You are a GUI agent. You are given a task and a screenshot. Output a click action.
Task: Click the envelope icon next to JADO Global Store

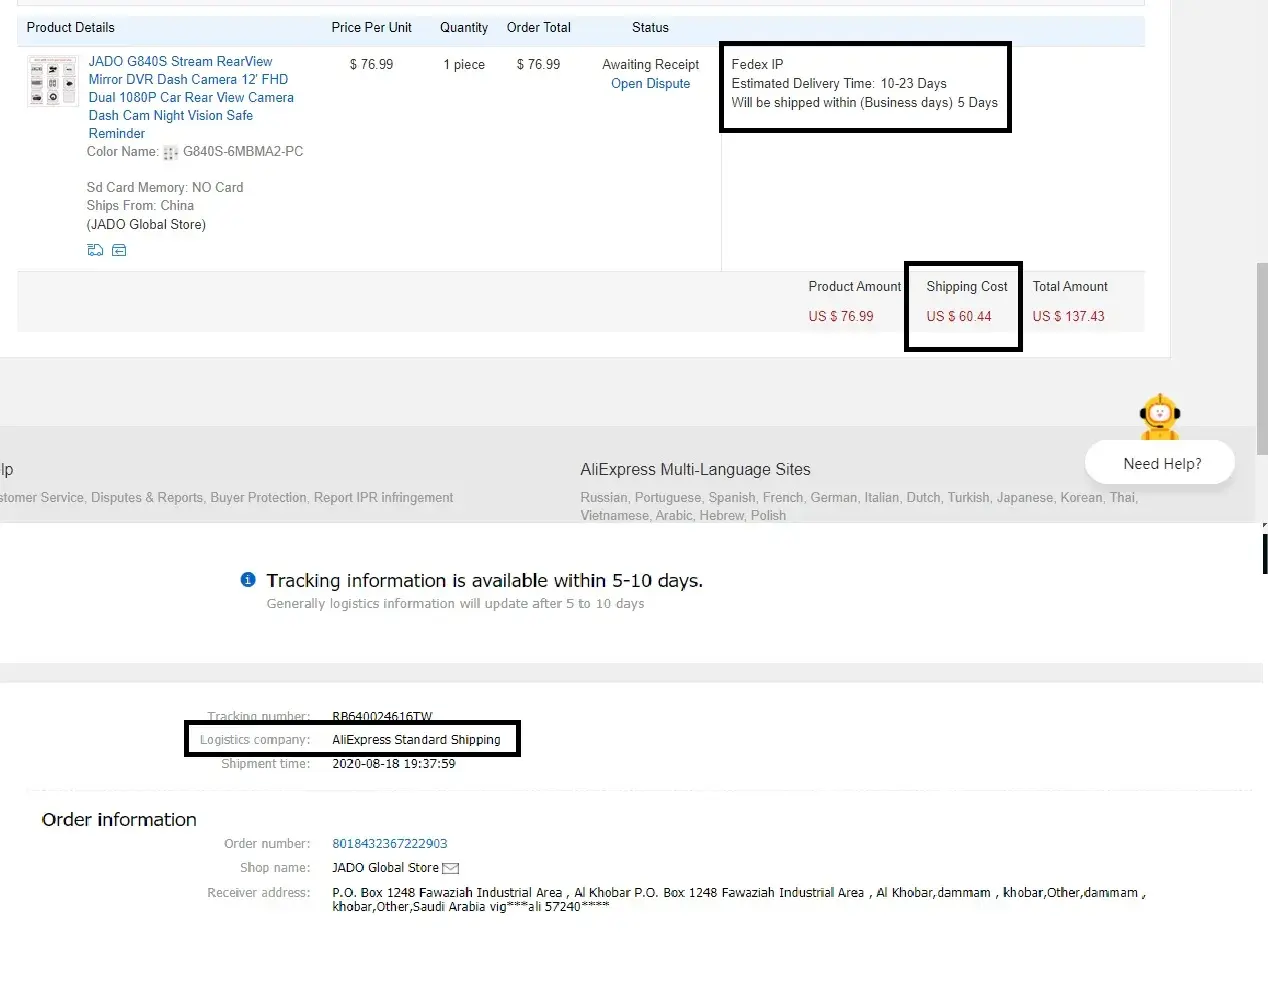[x=451, y=868]
